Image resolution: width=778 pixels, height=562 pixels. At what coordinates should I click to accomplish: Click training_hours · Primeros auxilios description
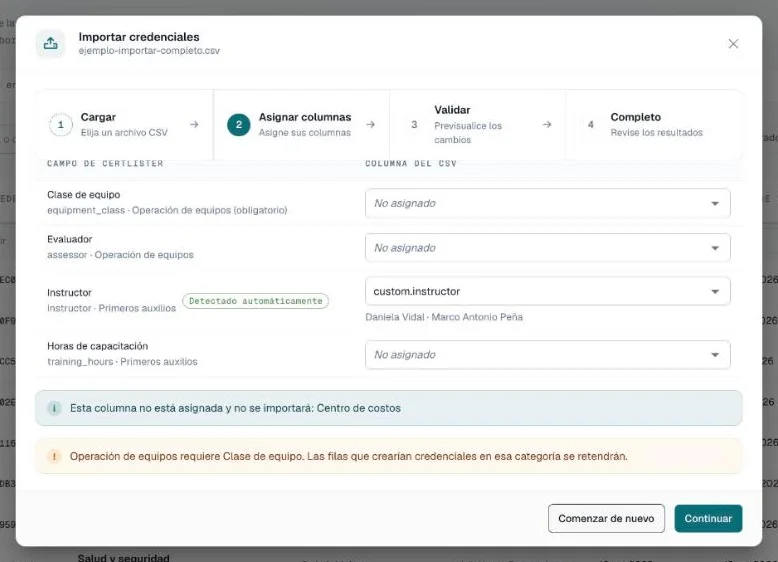(122, 362)
